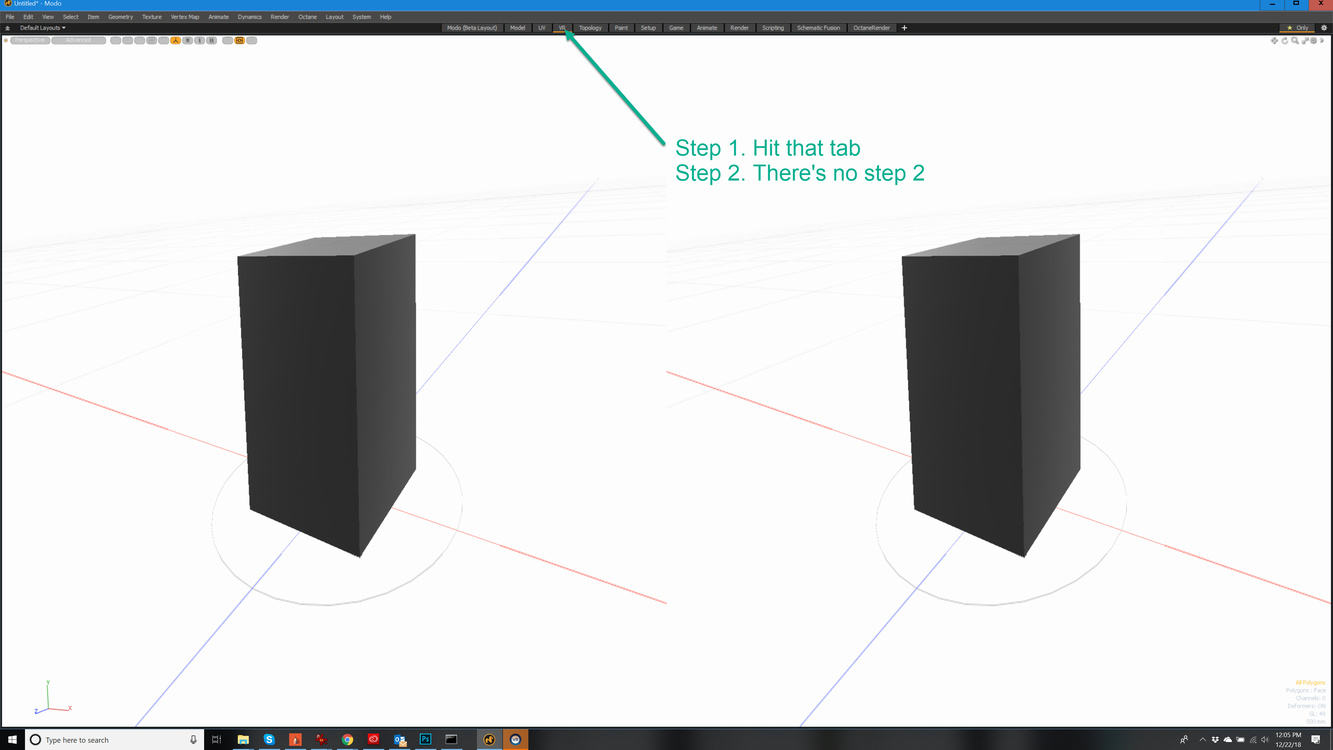Open Task View from the taskbar
The width and height of the screenshot is (1333, 750).
[216, 740]
